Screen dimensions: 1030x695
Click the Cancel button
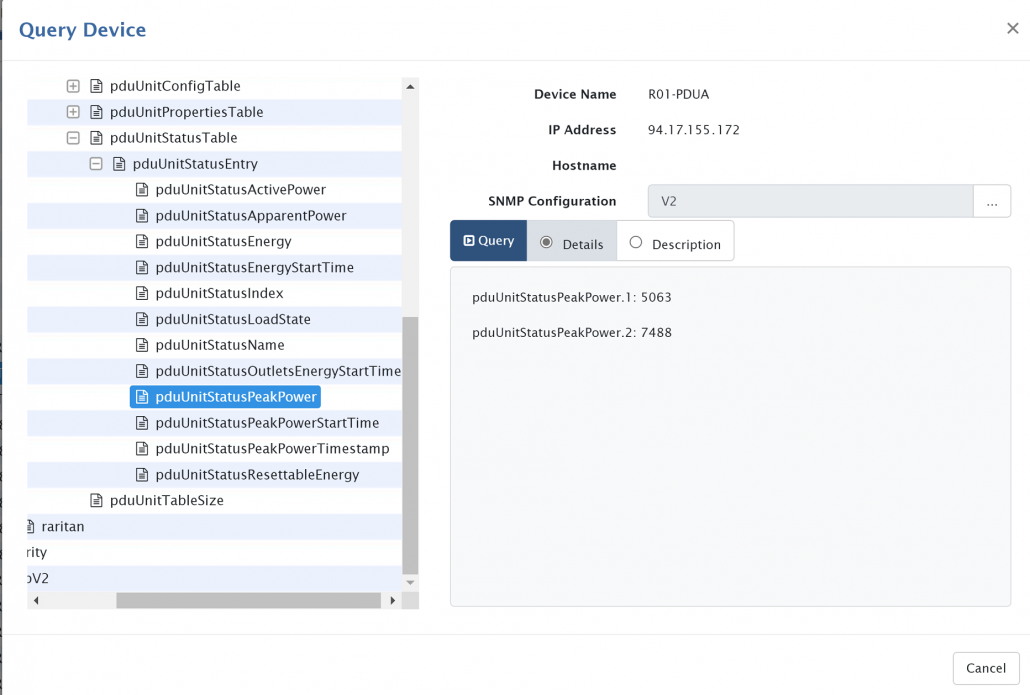(985, 668)
